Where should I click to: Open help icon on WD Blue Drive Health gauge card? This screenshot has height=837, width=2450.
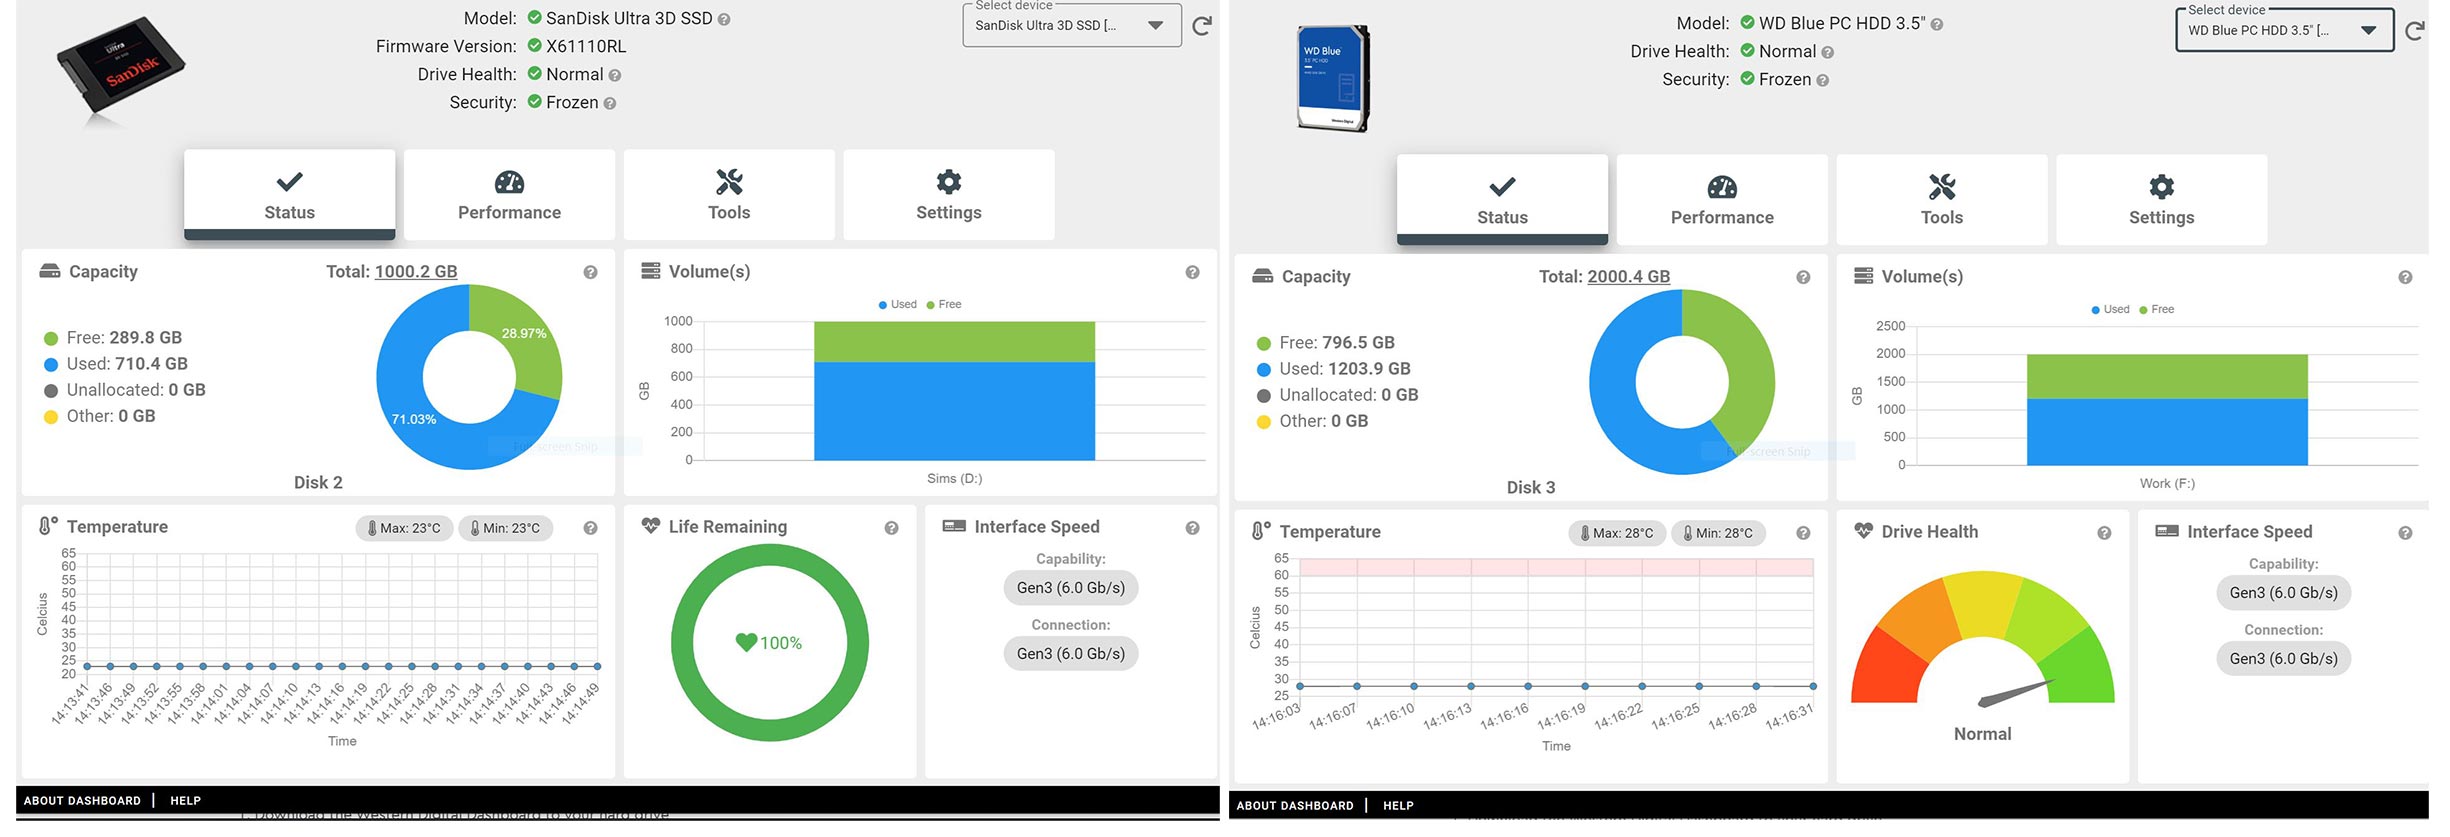click(x=2104, y=533)
